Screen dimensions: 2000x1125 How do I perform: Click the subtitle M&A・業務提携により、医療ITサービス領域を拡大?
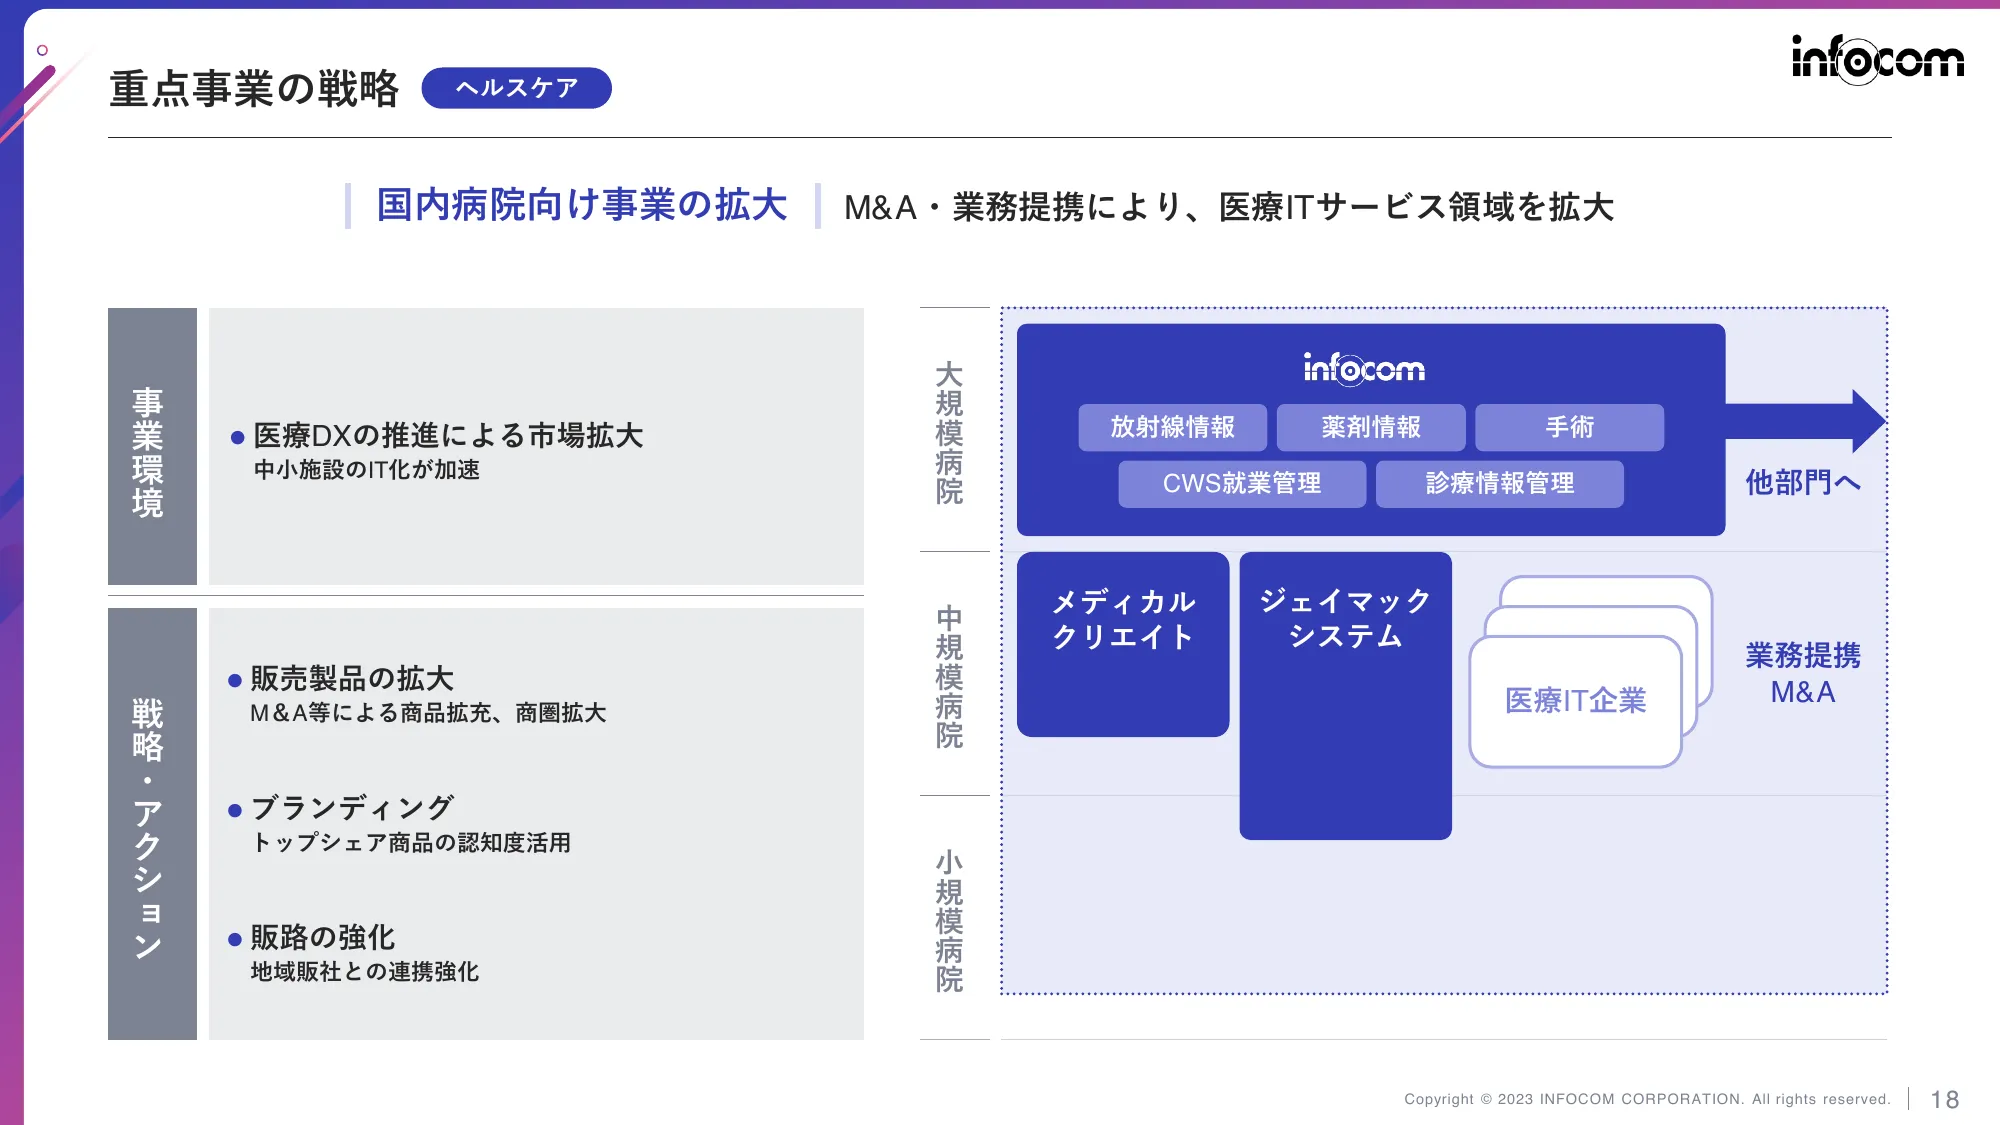click(1229, 207)
